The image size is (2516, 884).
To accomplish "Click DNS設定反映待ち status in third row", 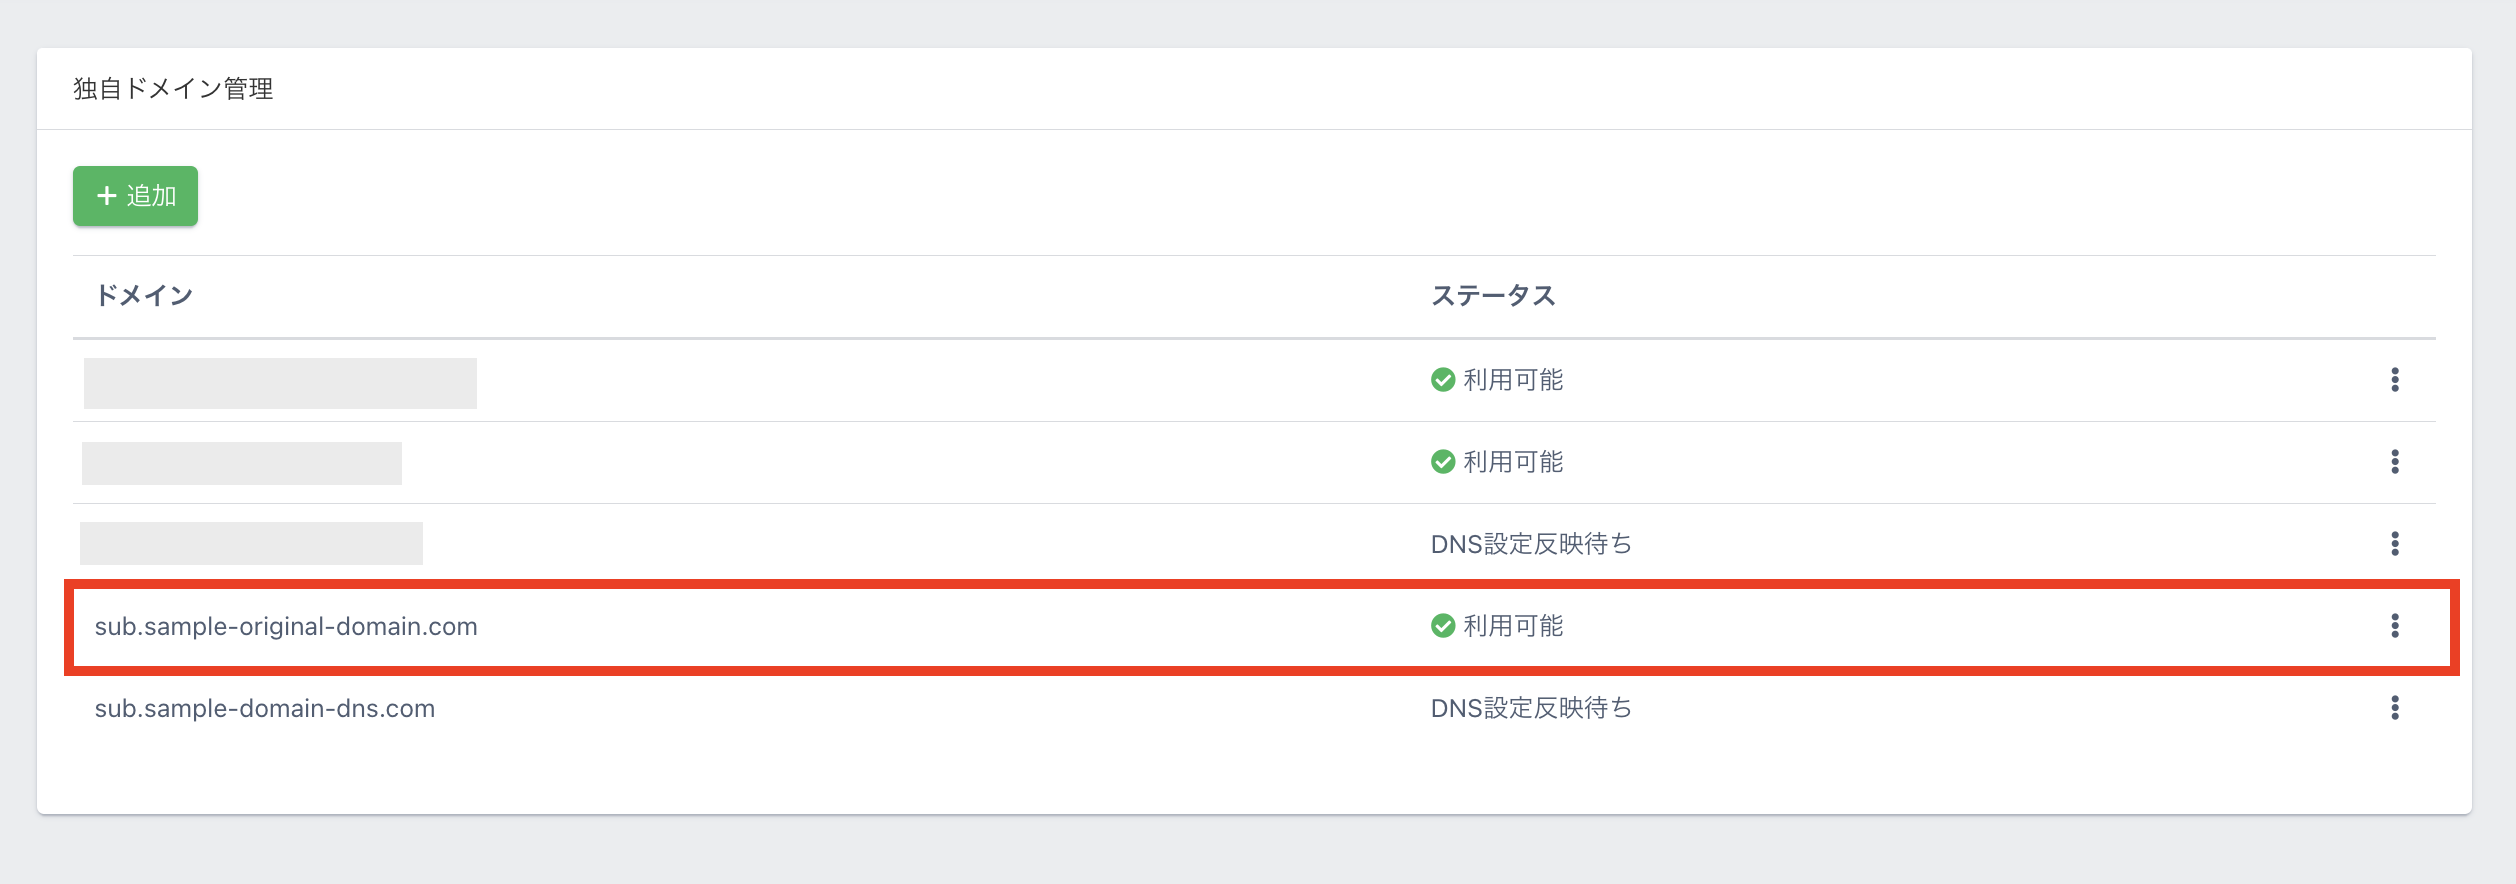I will point(1531,544).
